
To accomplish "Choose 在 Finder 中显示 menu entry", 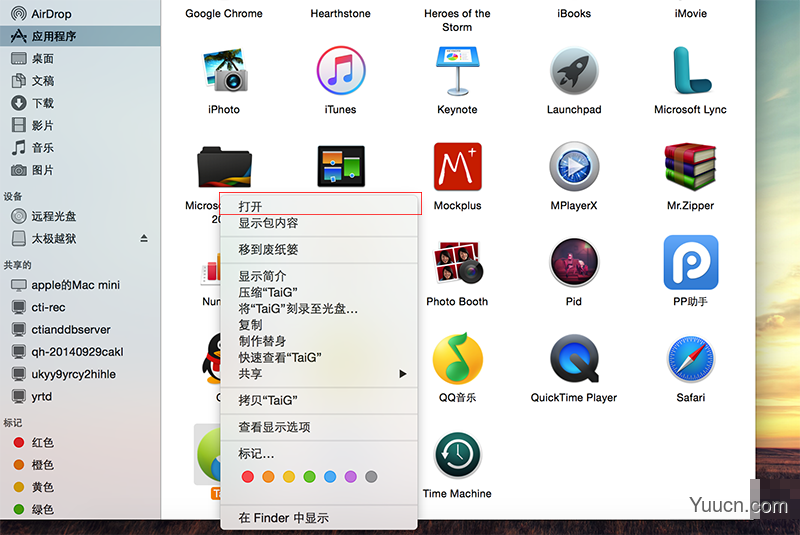I will [x=319, y=518].
